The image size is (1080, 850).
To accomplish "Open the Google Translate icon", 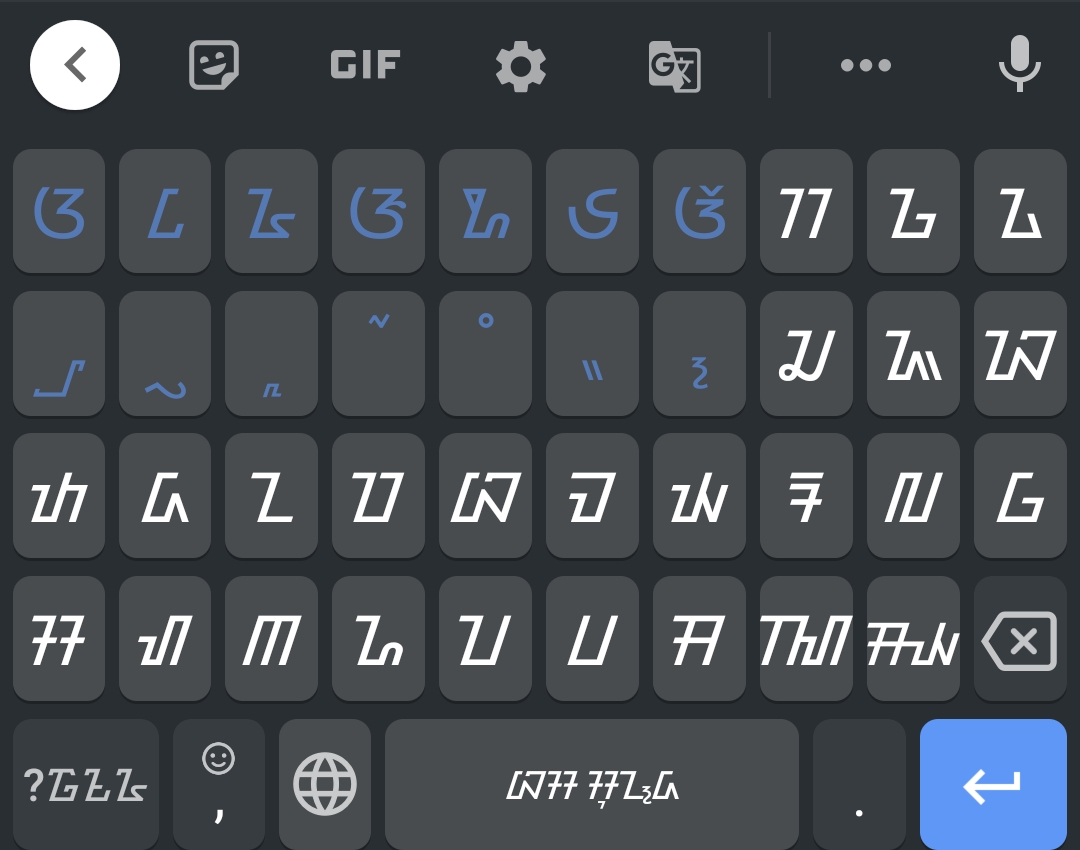I will 674,67.
